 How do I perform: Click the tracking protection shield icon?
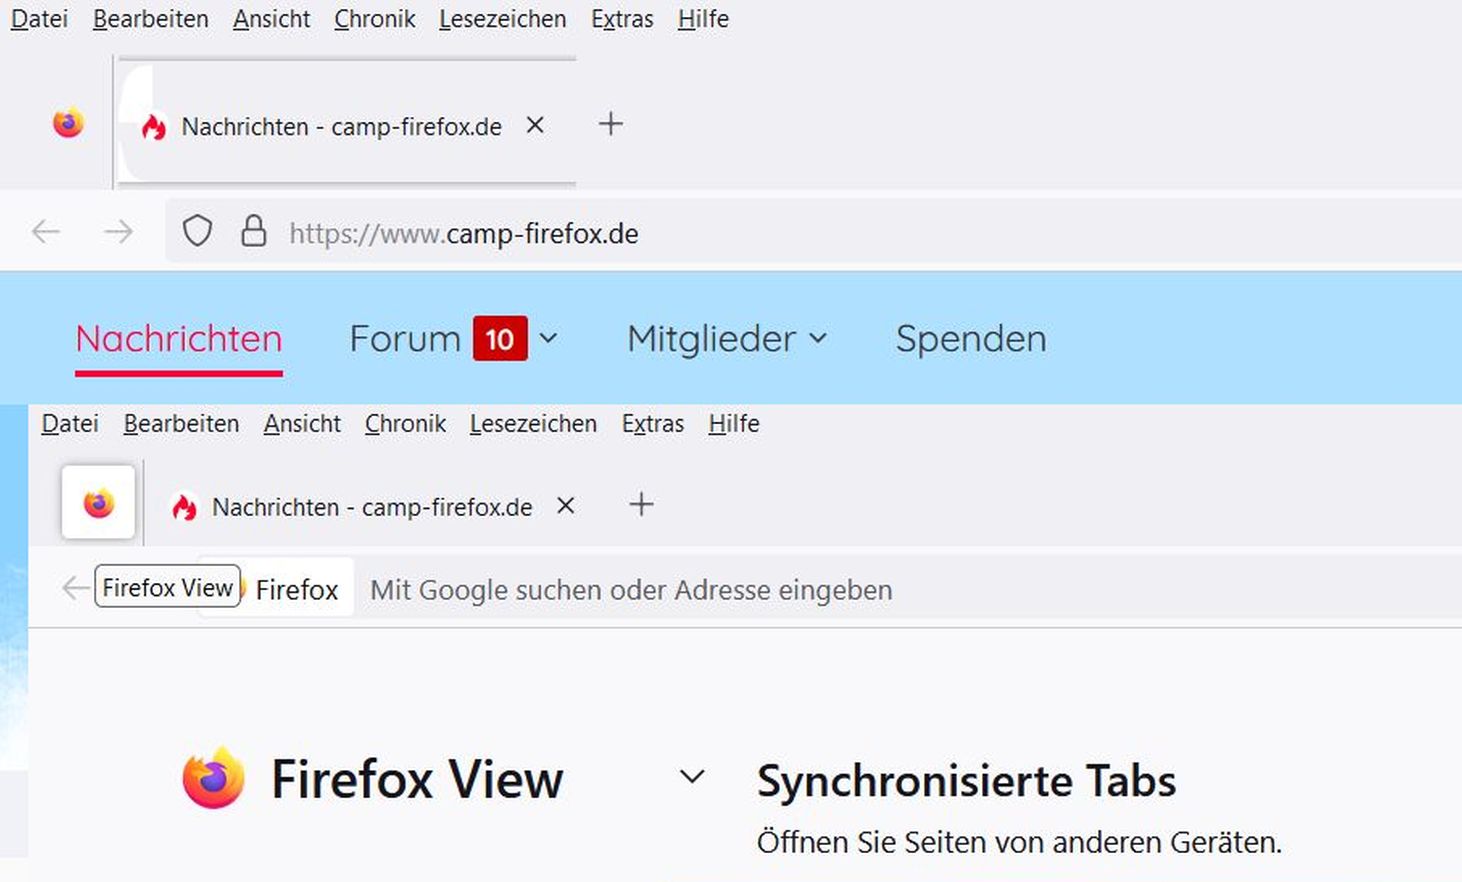197,232
